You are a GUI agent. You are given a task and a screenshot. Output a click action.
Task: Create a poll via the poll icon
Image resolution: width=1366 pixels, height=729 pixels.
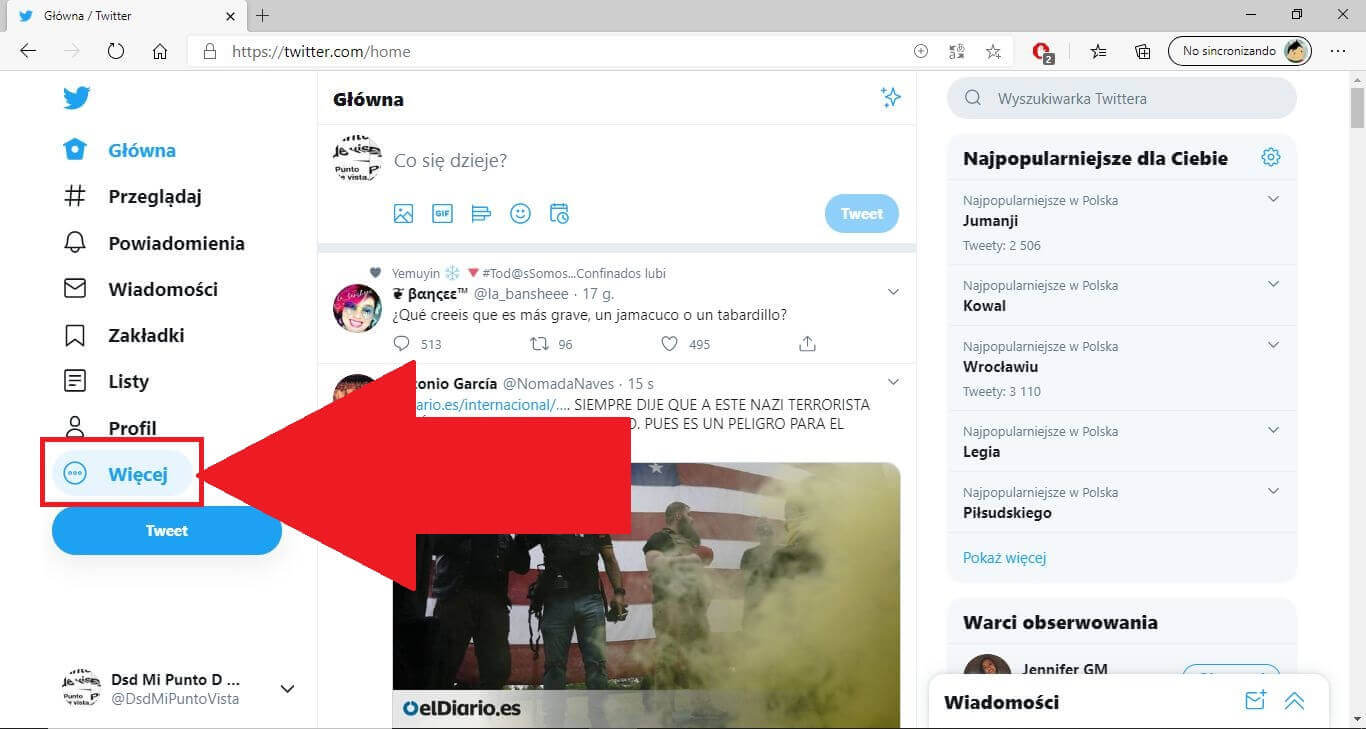pyautogui.click(x=481, y=213)
